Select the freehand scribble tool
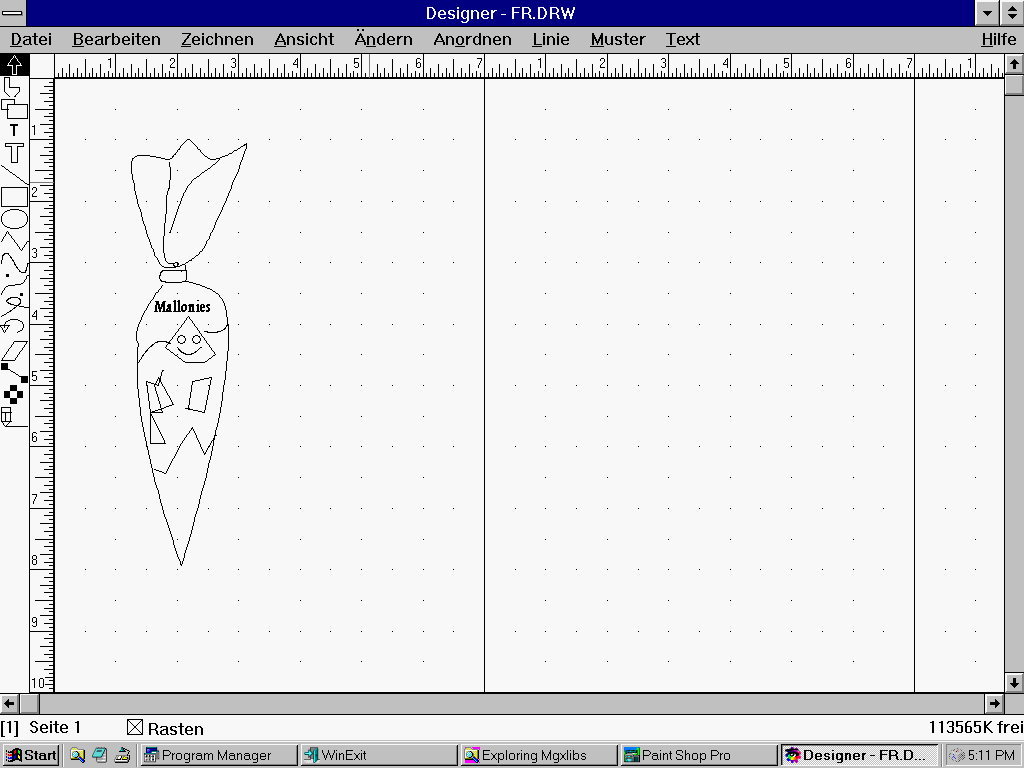 coord(14,306)
